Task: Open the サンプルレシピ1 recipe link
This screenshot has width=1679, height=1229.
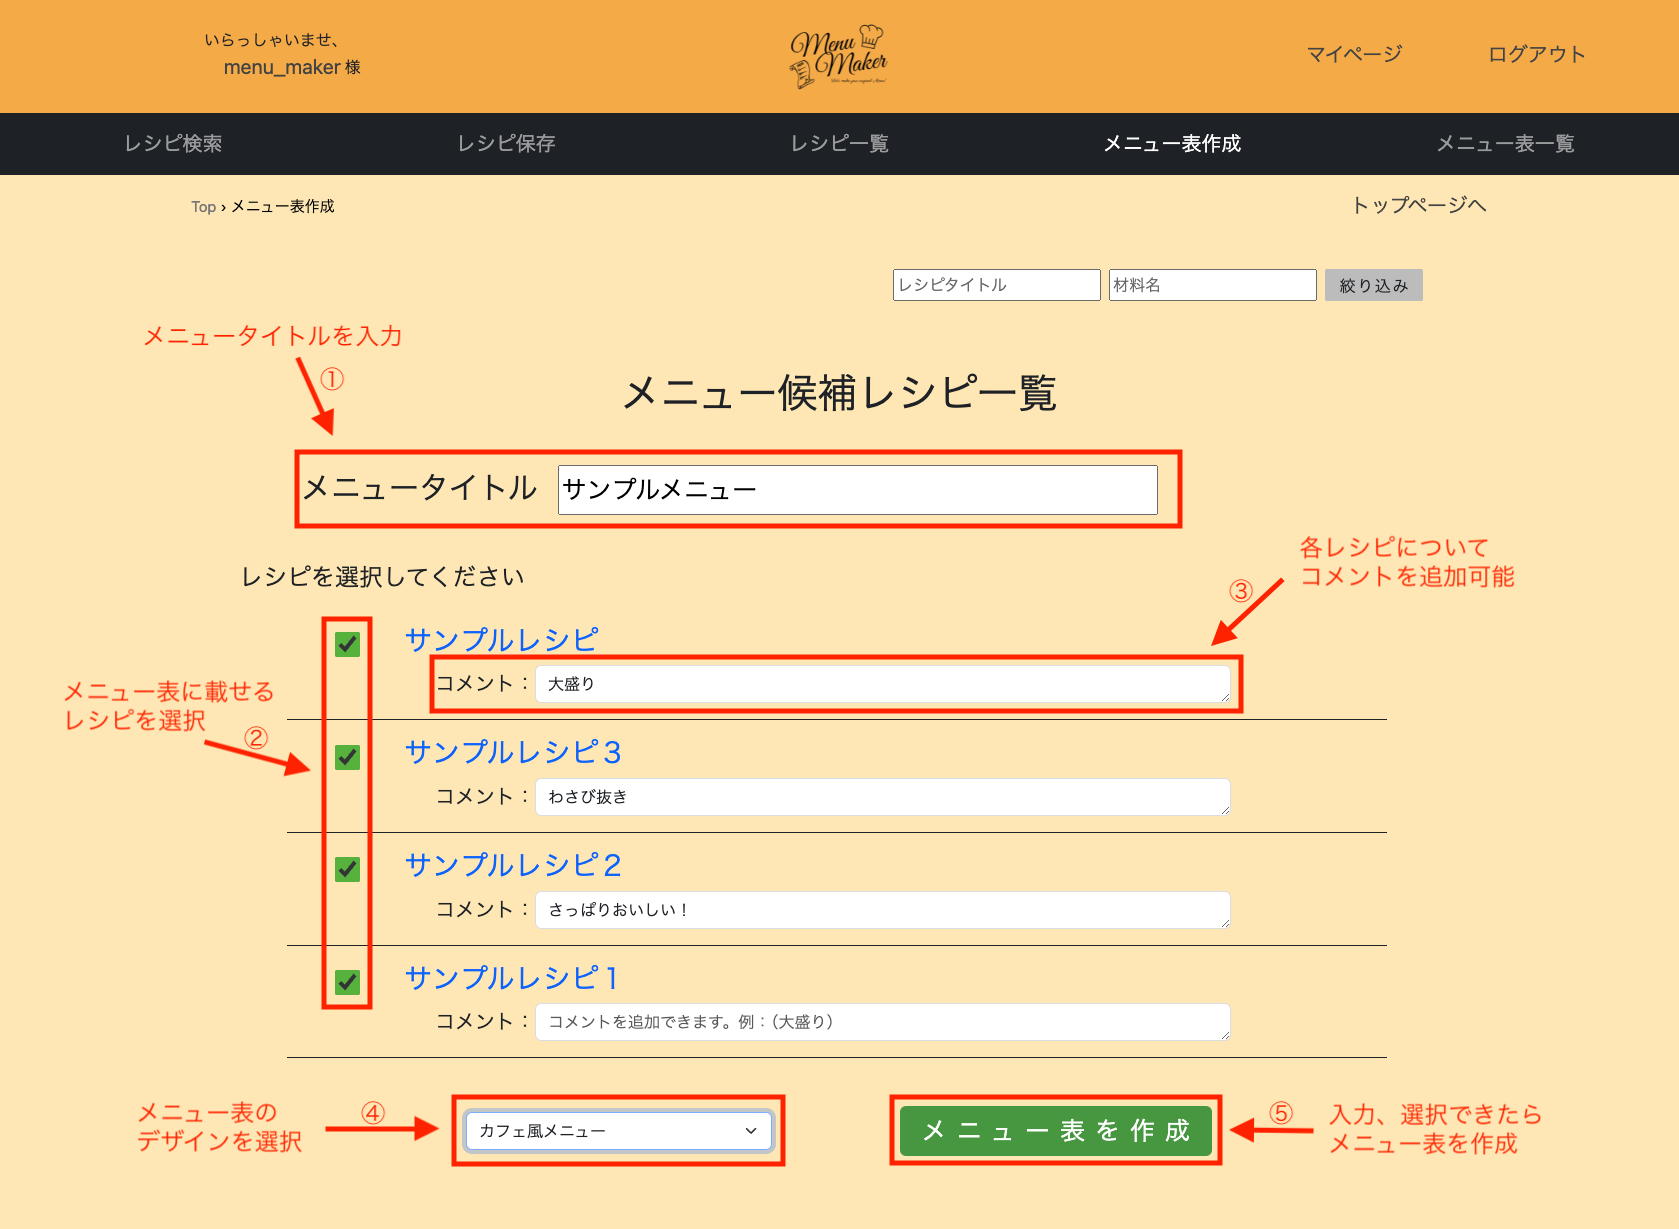Action: pyautogui.click(x=511, y=978)
